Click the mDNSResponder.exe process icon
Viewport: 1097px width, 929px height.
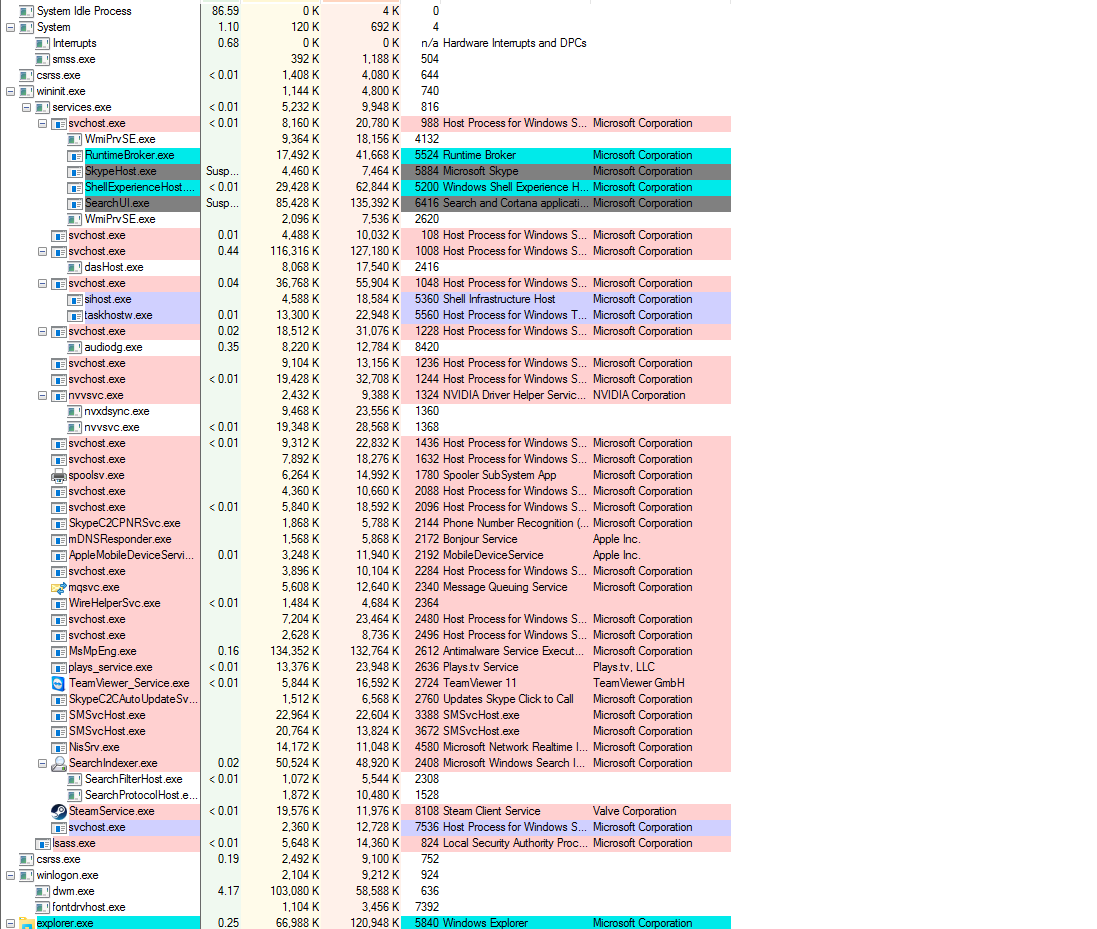pyautogui.click(x=59, y=539)
